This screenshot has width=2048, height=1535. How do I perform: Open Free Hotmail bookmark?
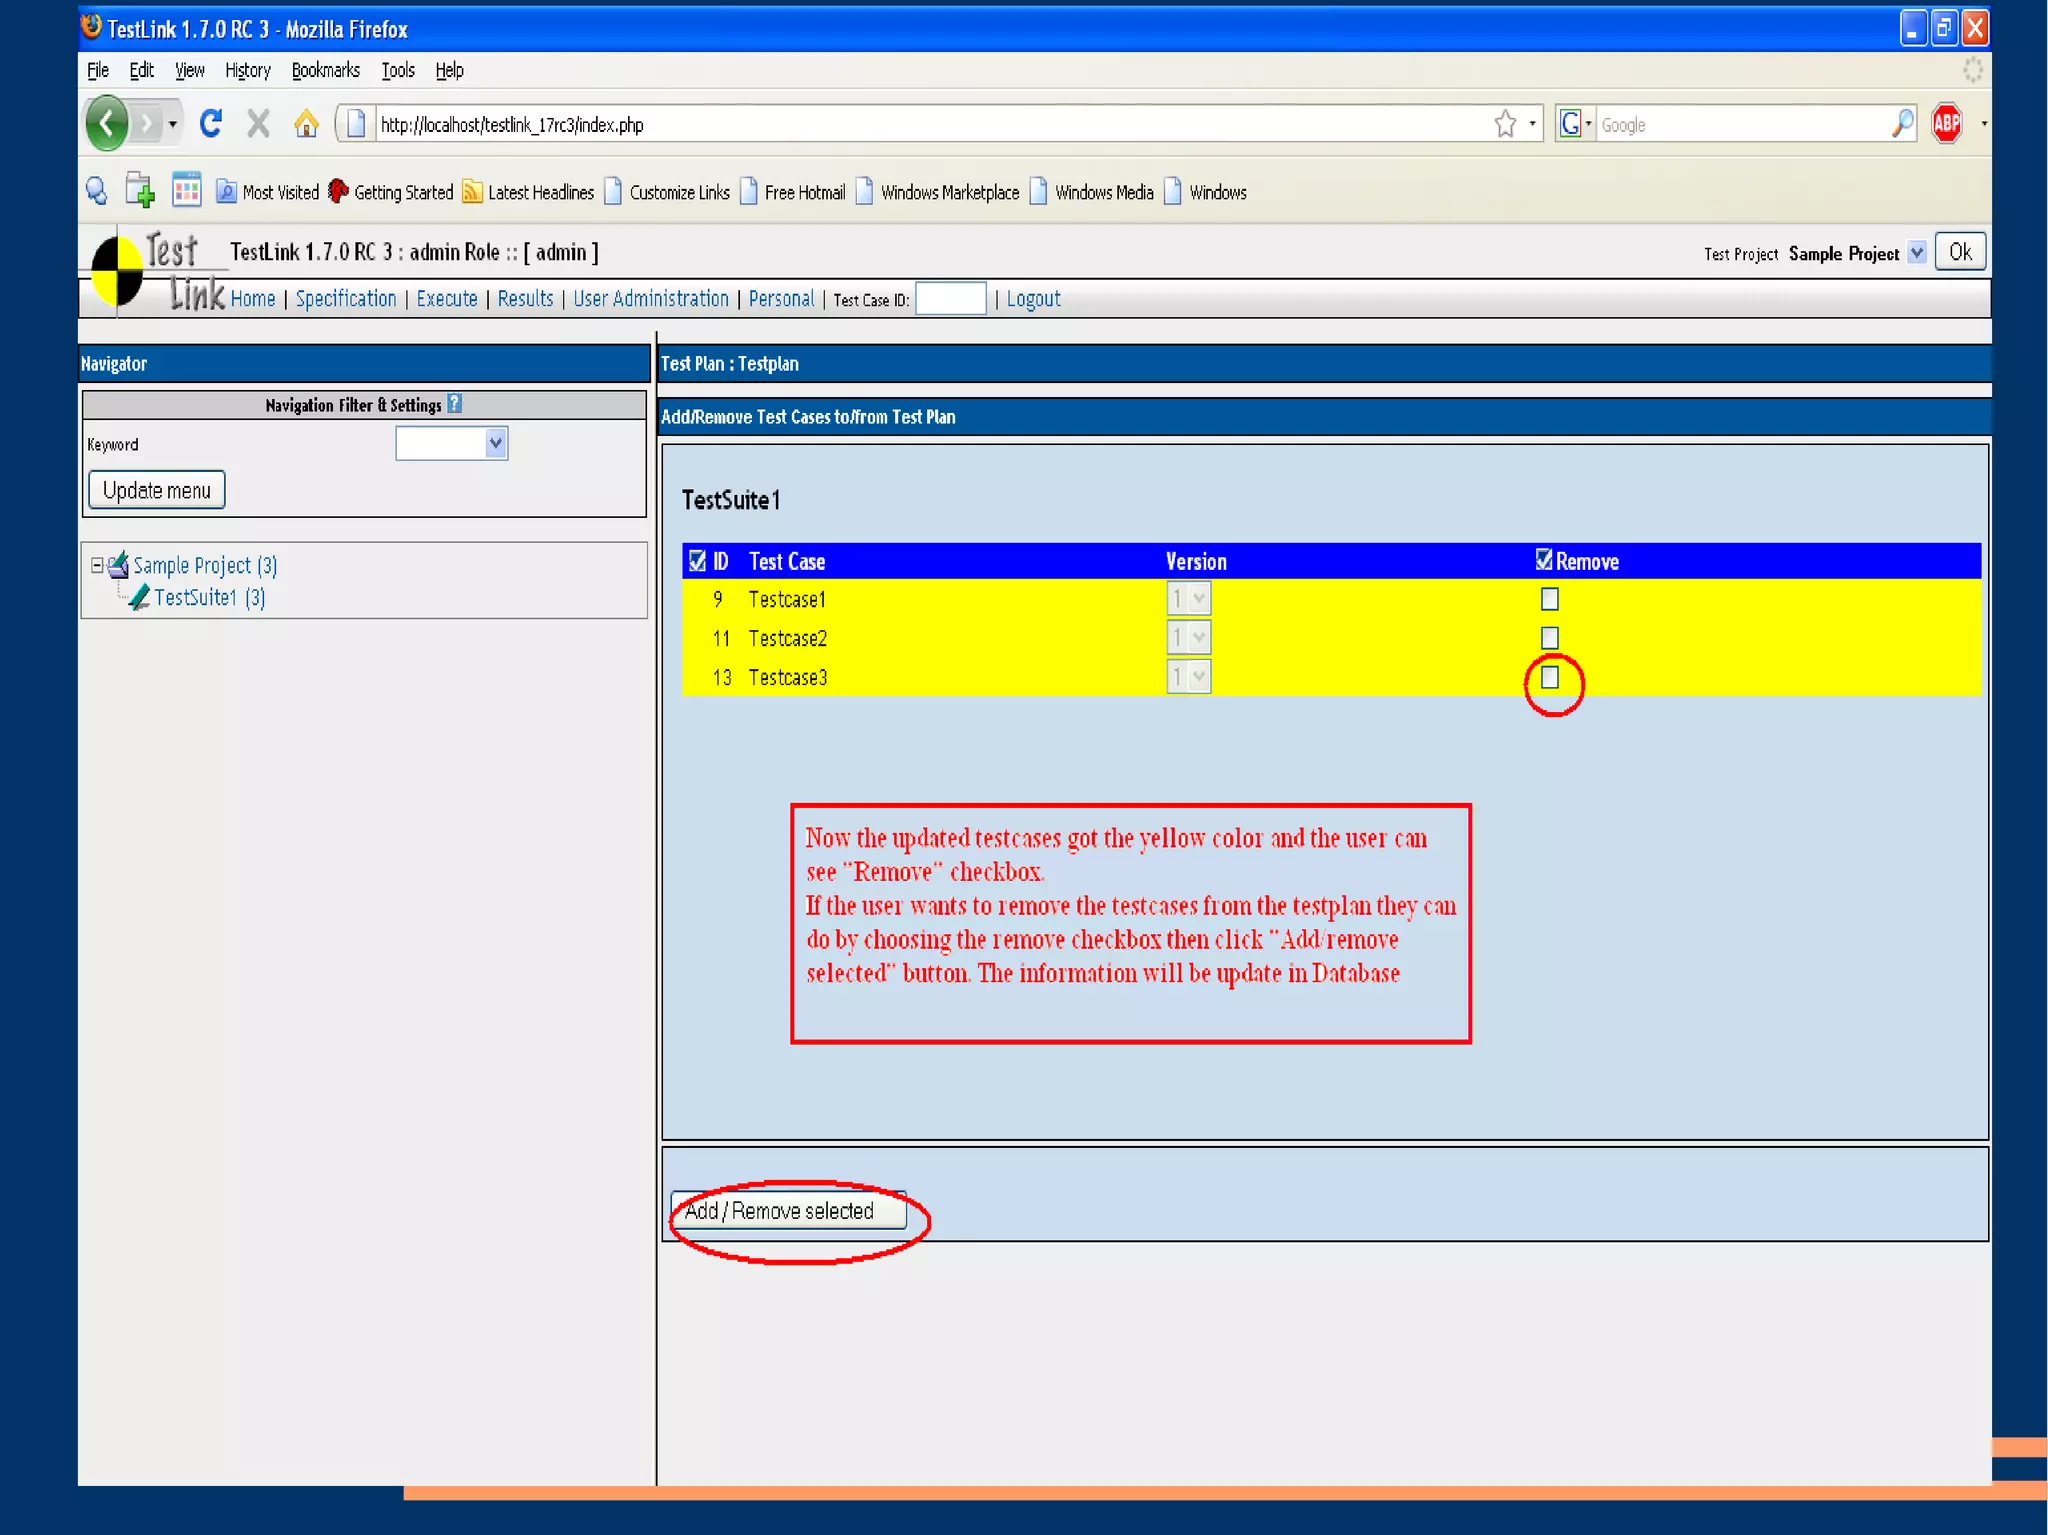pyautogui.click(x=793, y=192)
